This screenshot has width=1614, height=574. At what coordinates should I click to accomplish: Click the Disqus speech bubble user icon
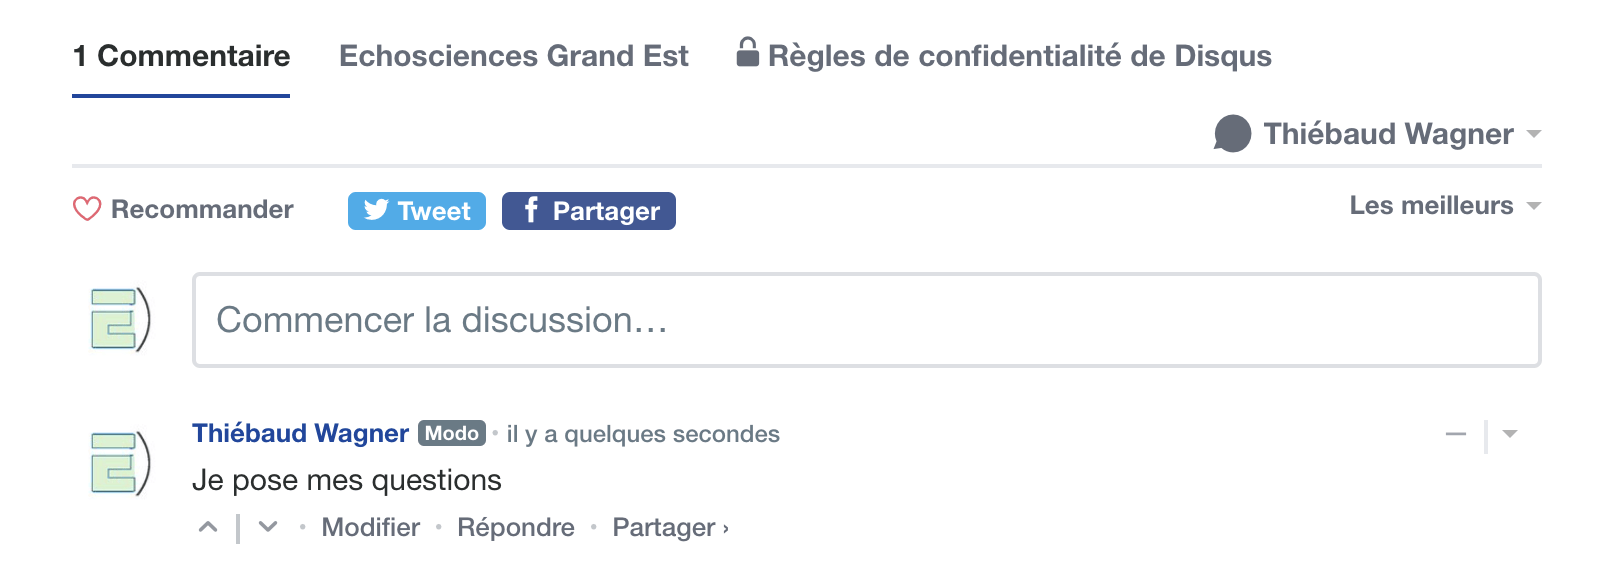1232,133
